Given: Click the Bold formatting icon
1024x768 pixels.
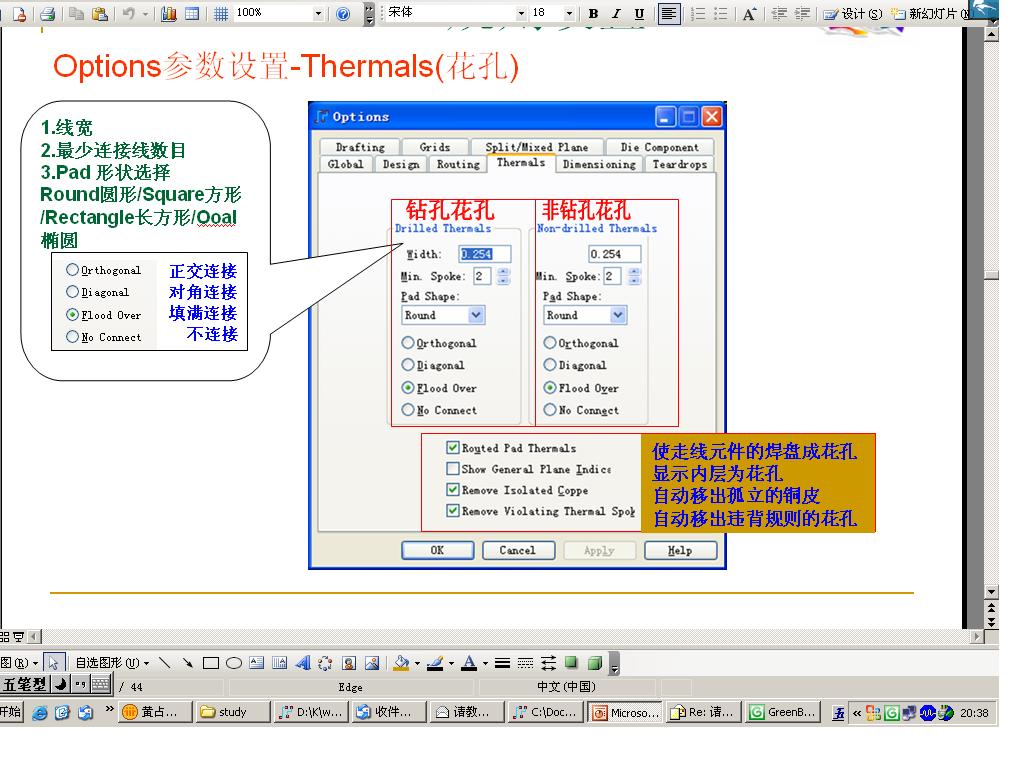Looking at the screenshot, I should (x=593, y=14).
